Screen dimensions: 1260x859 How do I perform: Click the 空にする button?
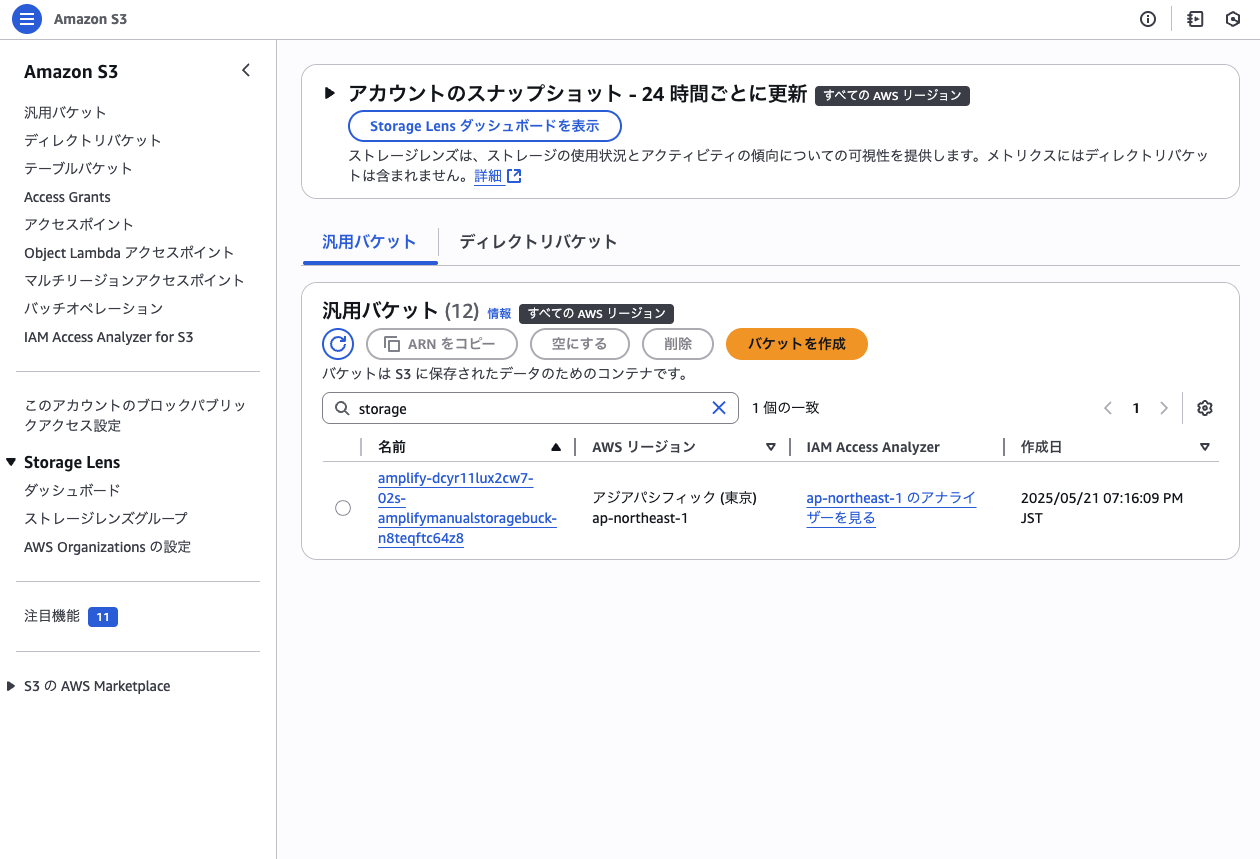click(580, 344)
